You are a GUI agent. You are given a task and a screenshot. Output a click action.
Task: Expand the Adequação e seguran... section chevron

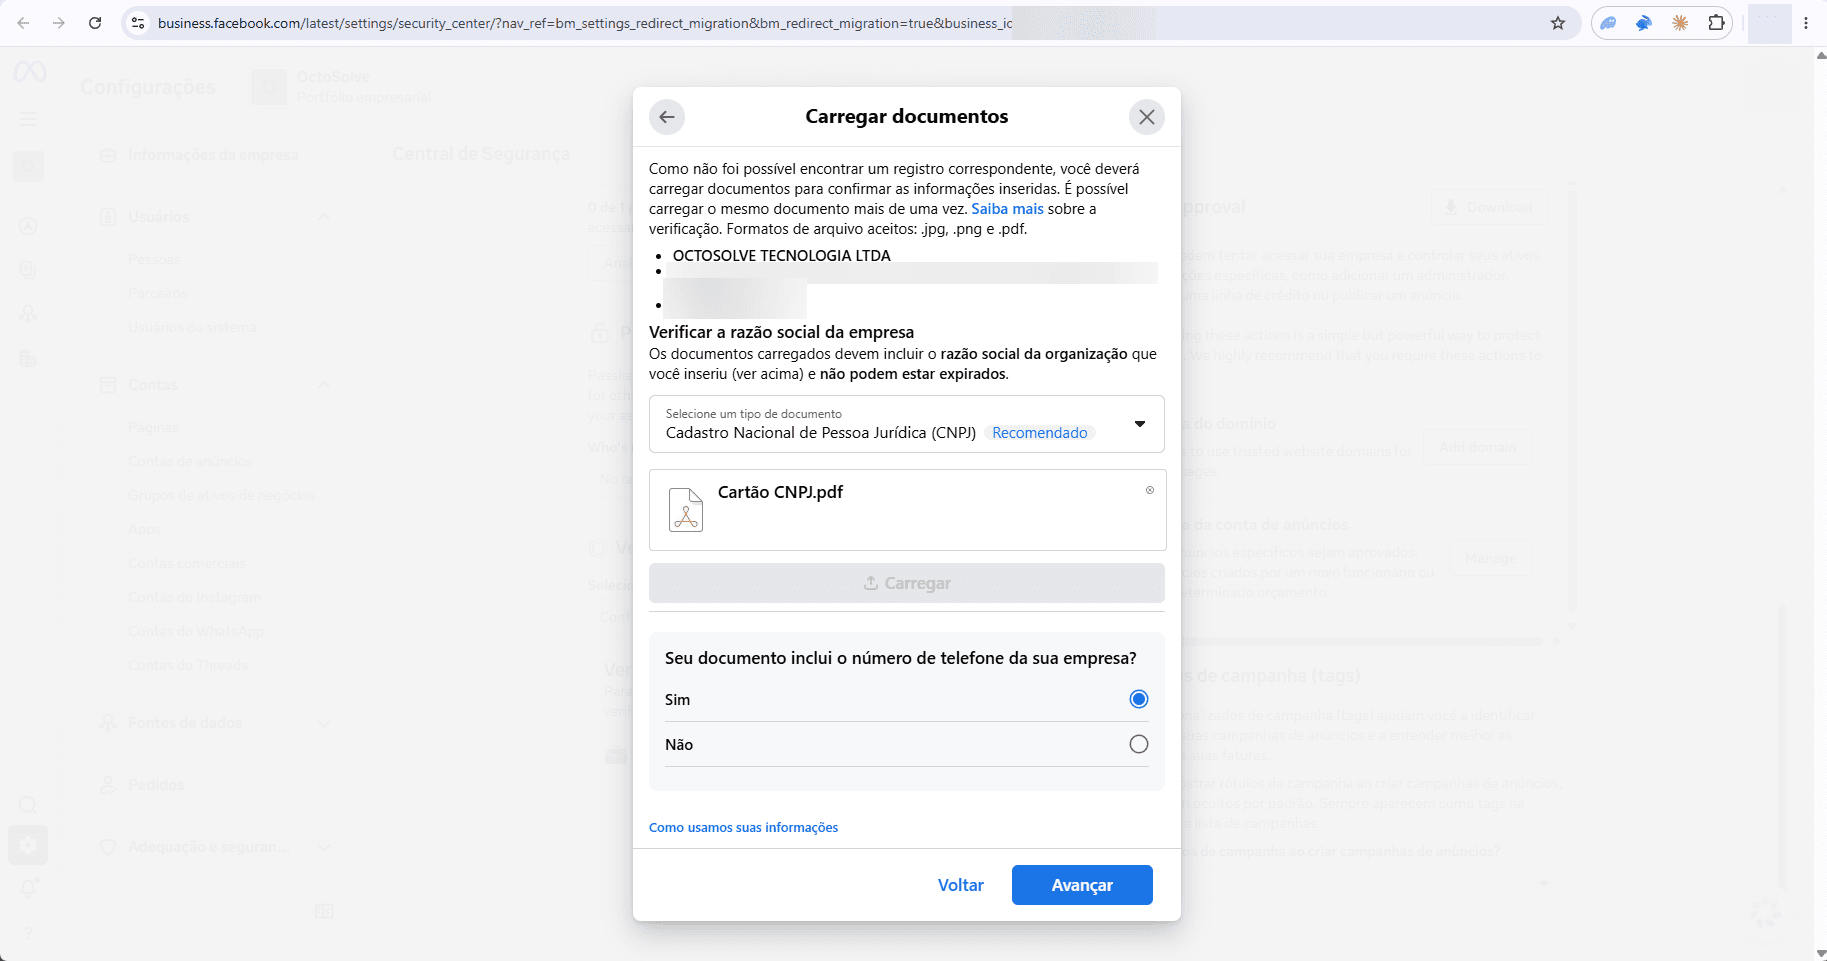coord(324,847)
